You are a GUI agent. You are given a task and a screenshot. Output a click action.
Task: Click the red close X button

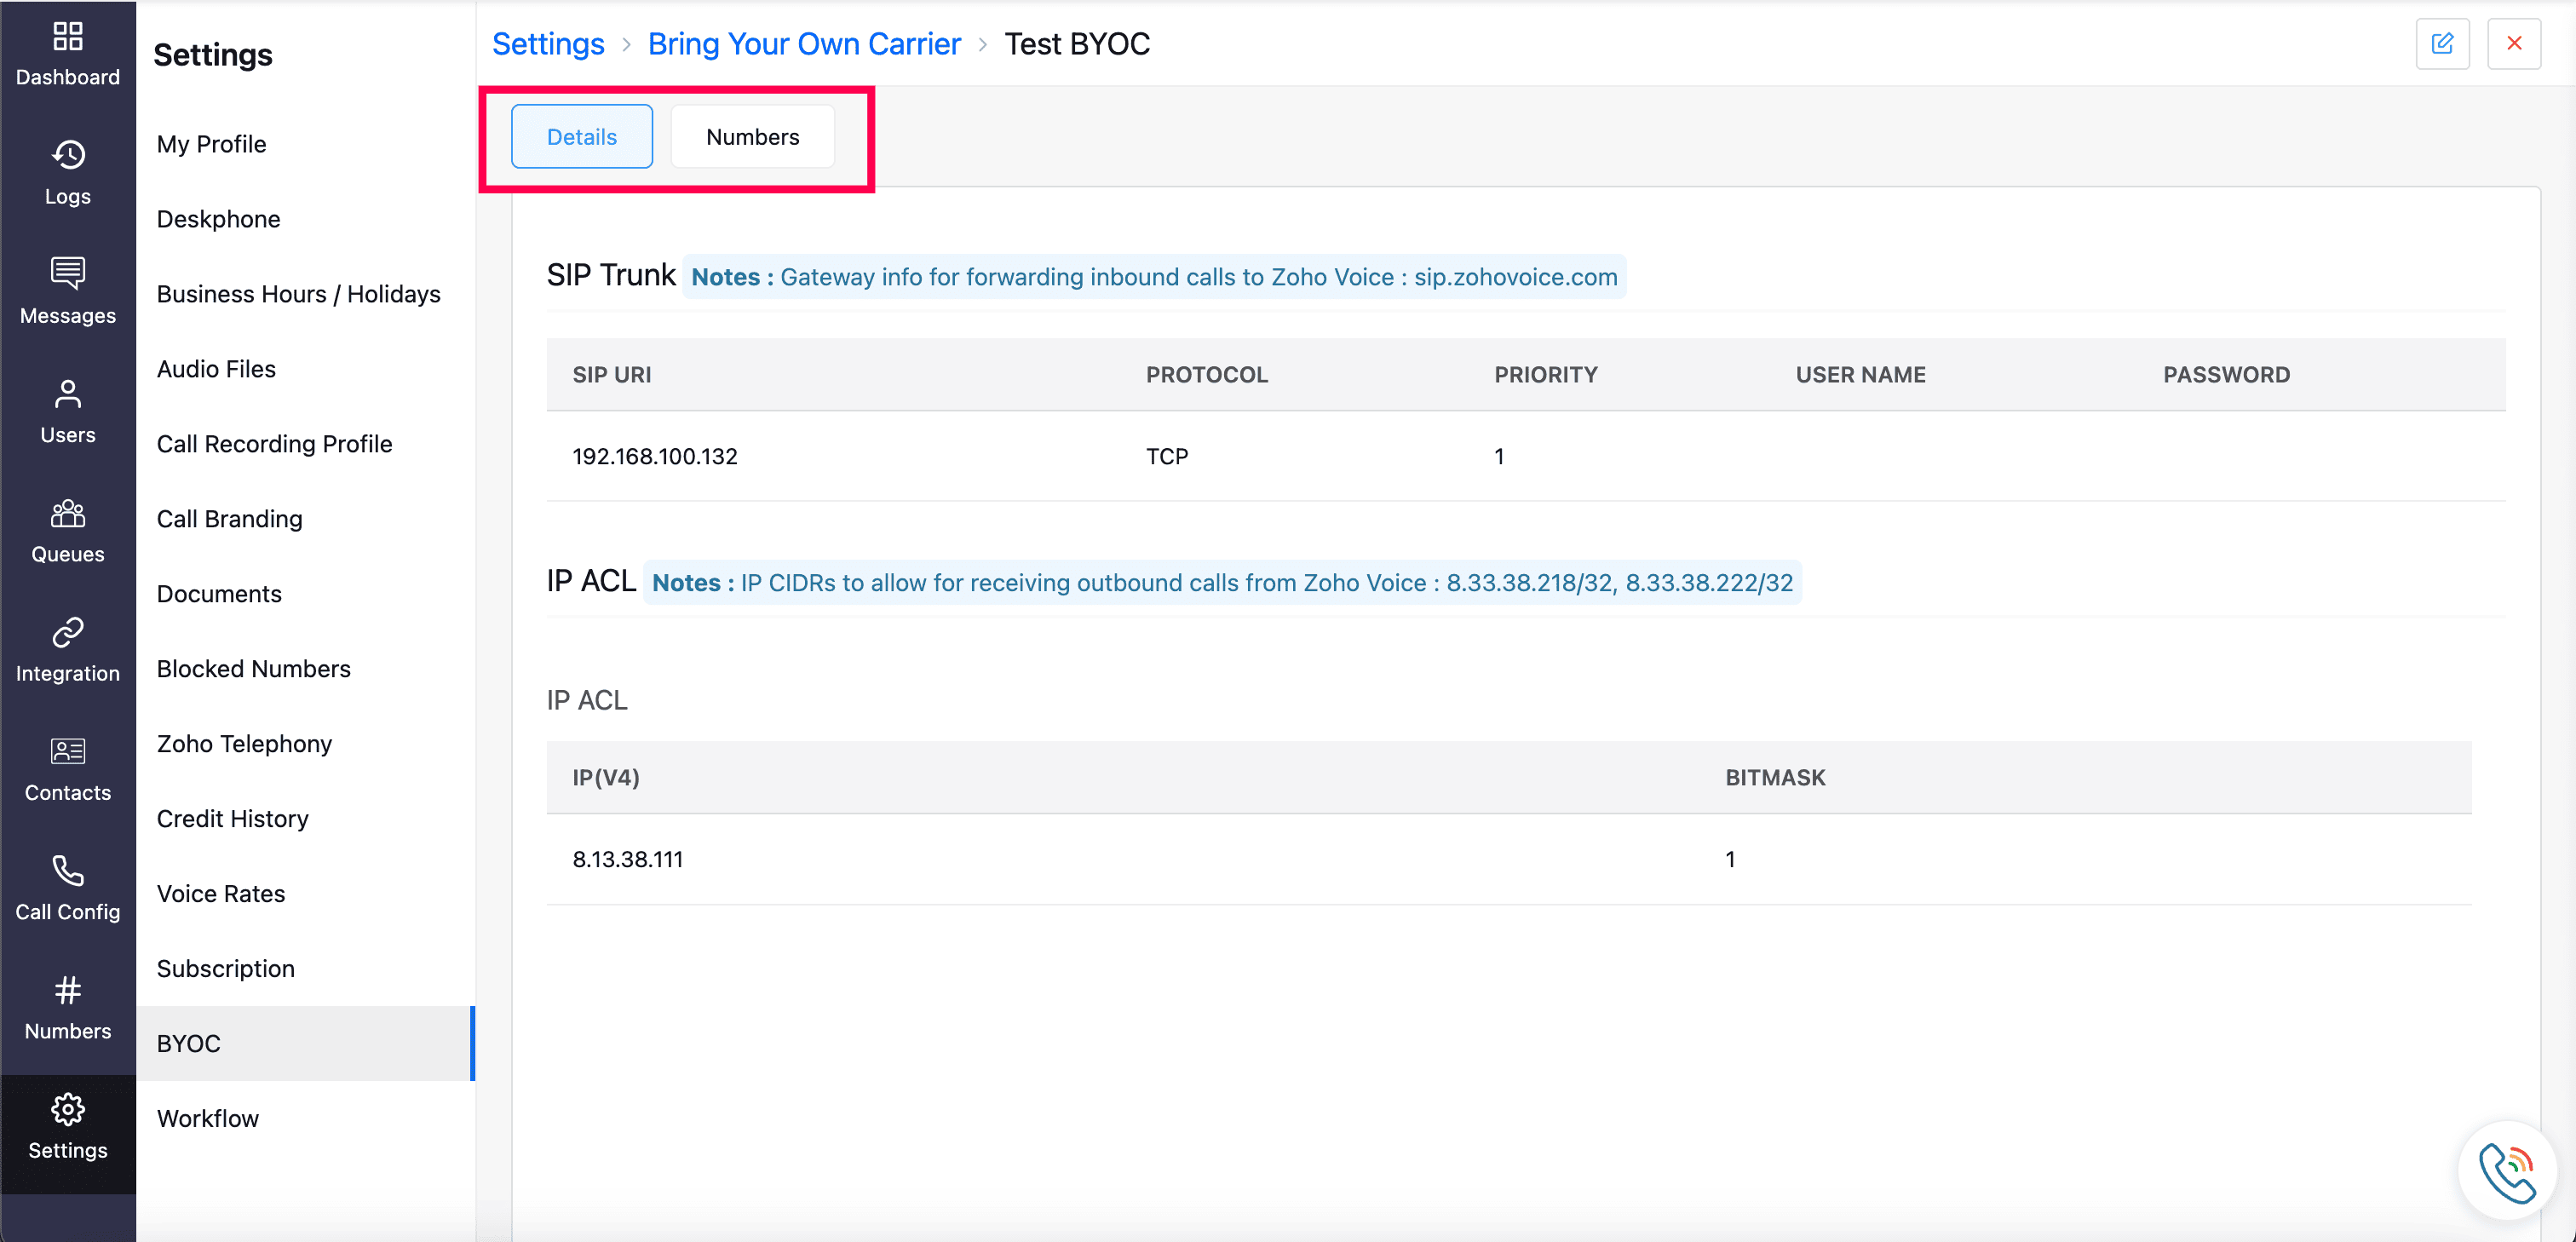pyautogui.click(x=2513, y=44)
